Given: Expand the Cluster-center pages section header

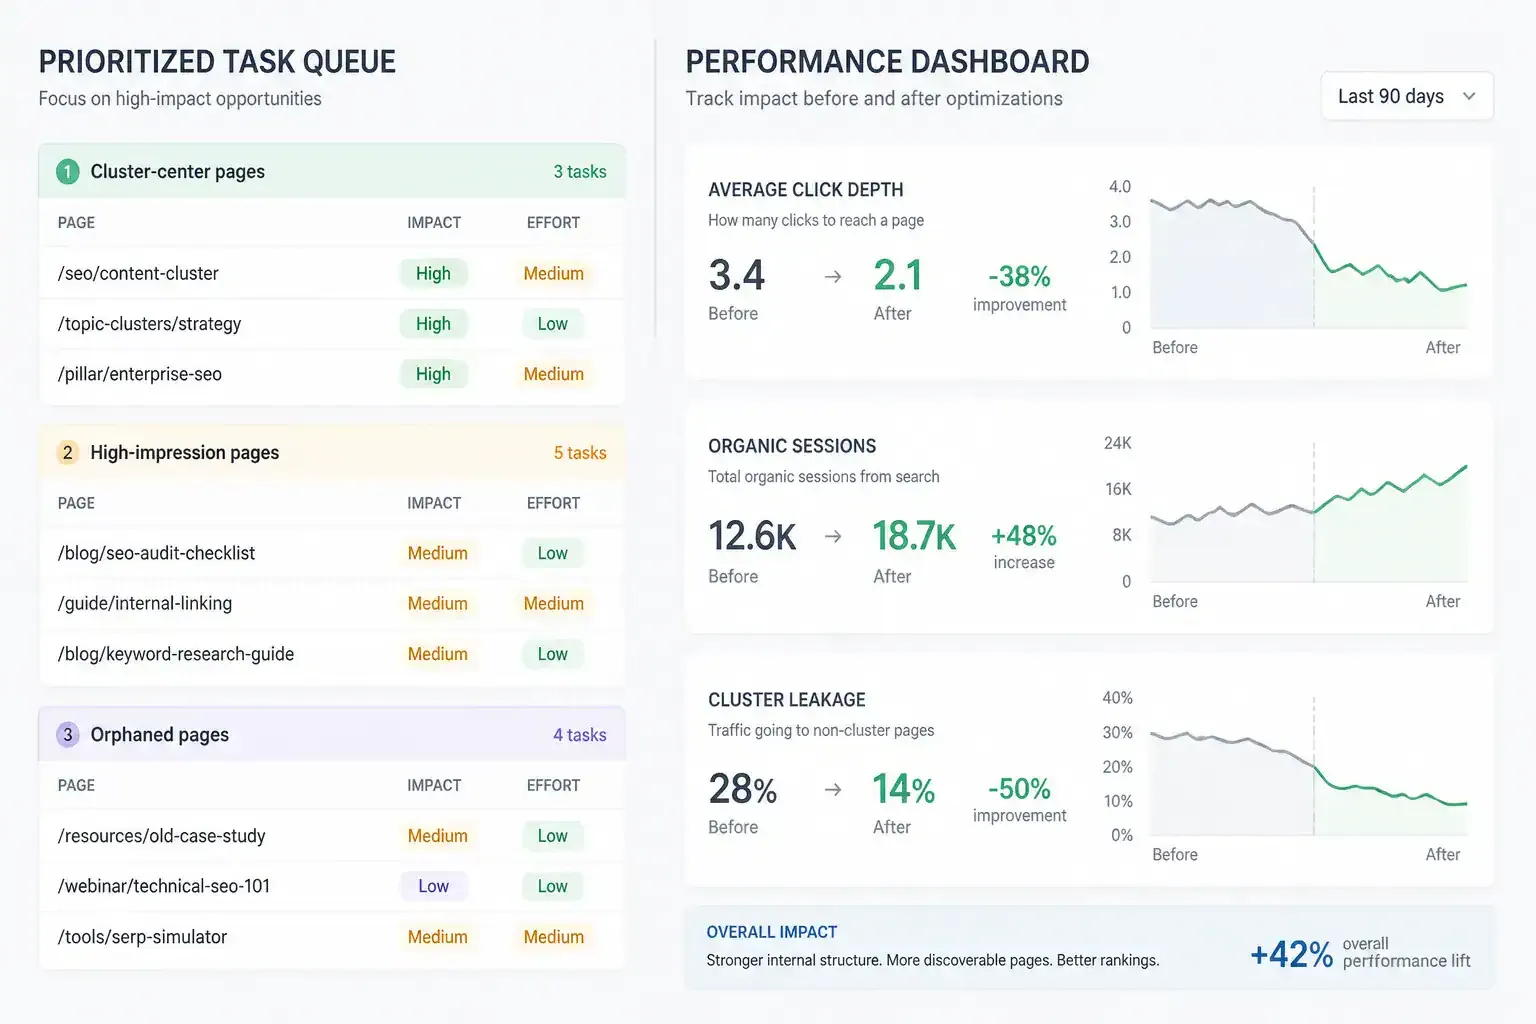Looking at the screenshot, I should click(332, 172).
